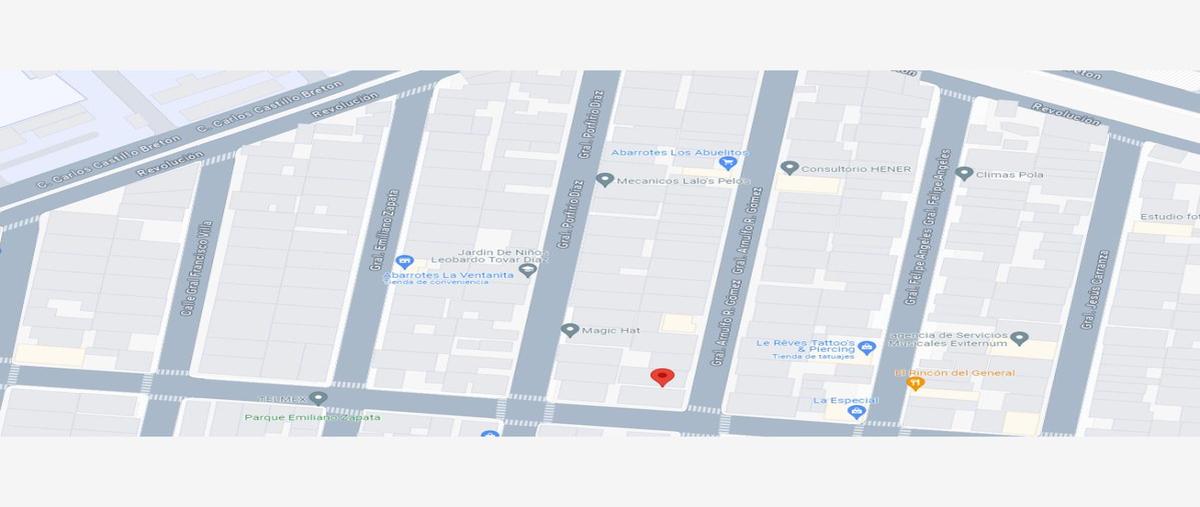Click the Mecanicos Lalo's Pelos pin
The width and height of the screenshot is (1200, 507).
click(604, 180)
